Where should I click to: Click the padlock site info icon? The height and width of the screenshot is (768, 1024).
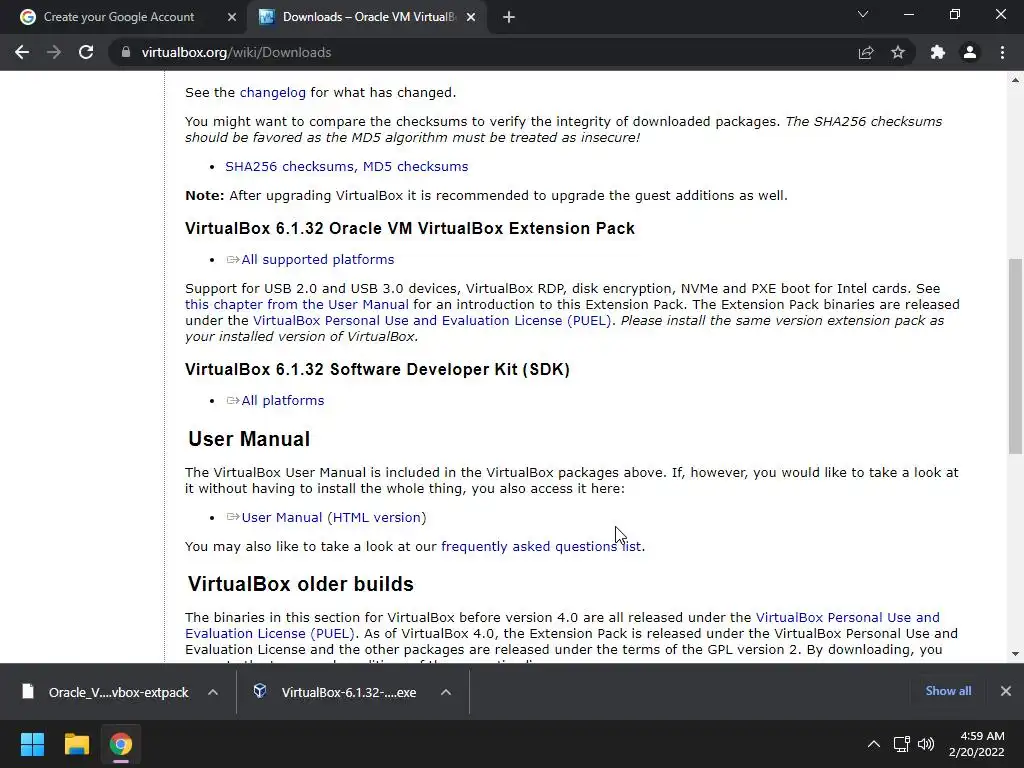click(x=126, y=52)
